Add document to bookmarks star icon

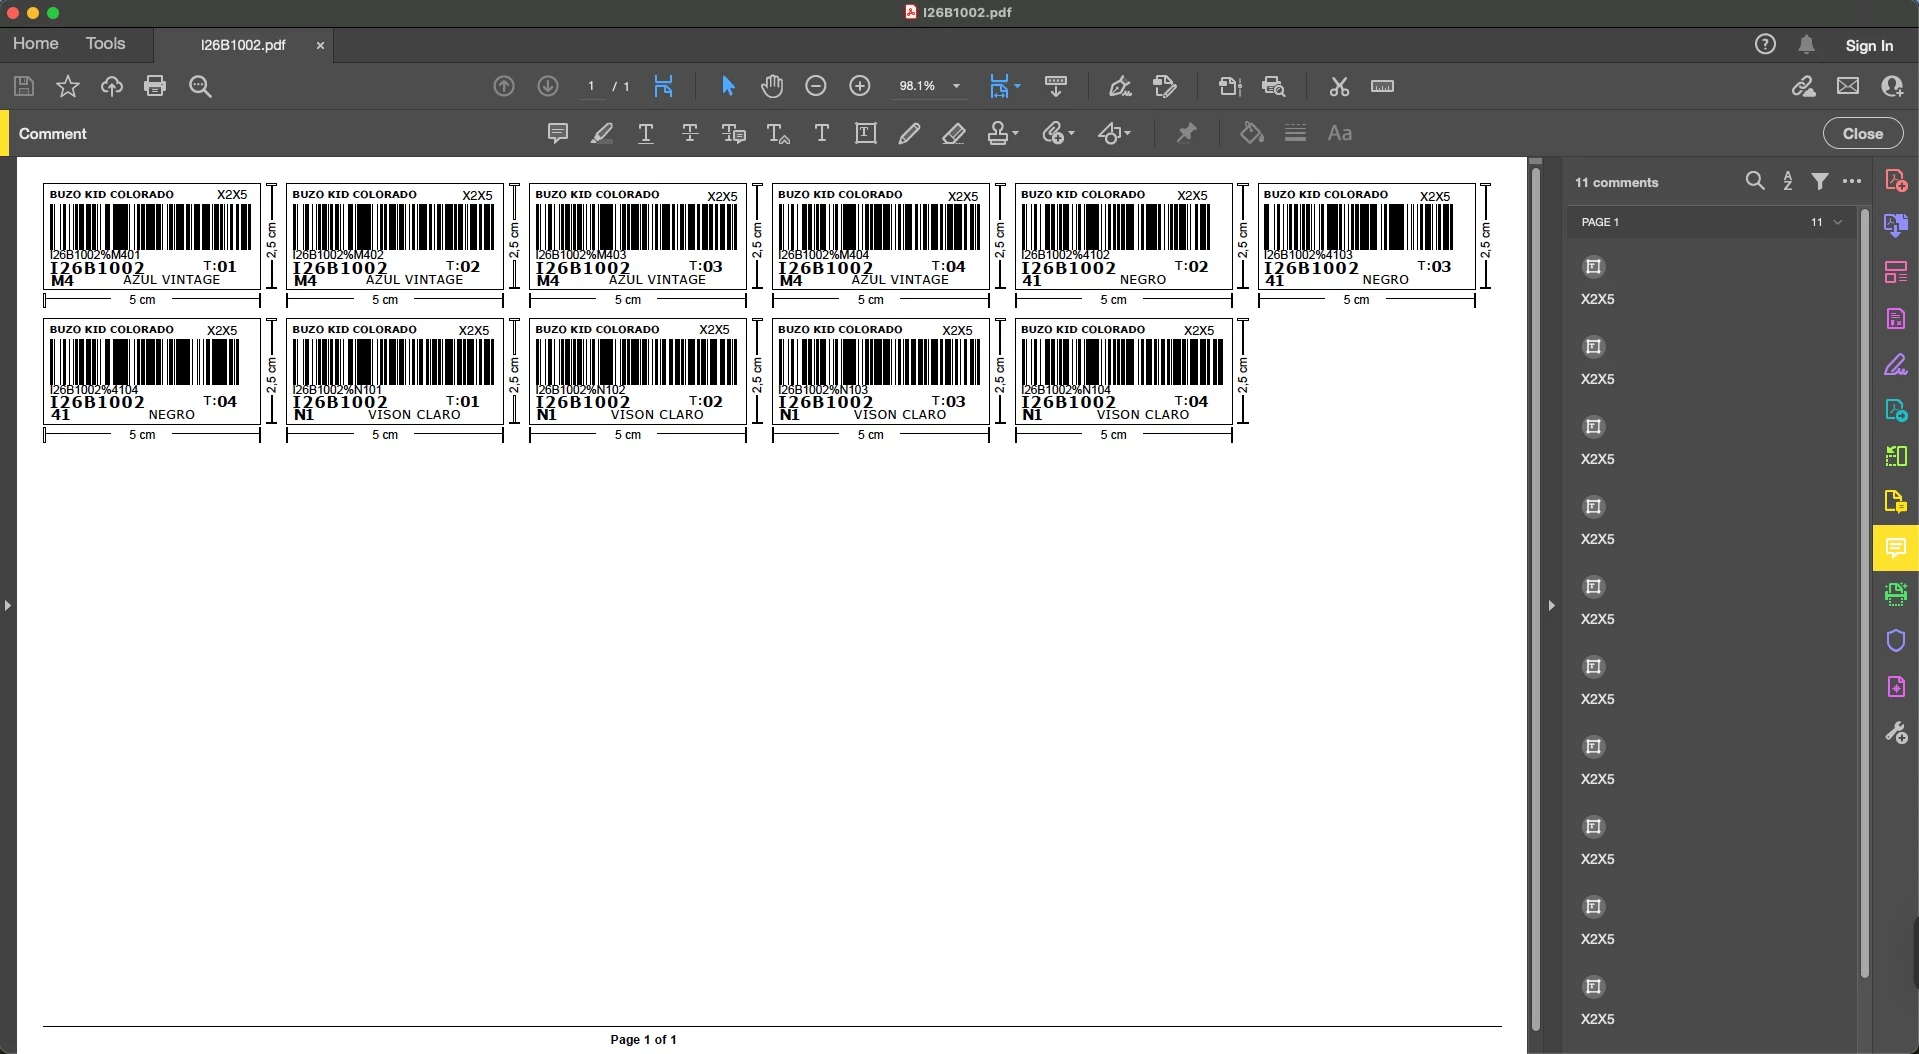click(x=67, y=86)
